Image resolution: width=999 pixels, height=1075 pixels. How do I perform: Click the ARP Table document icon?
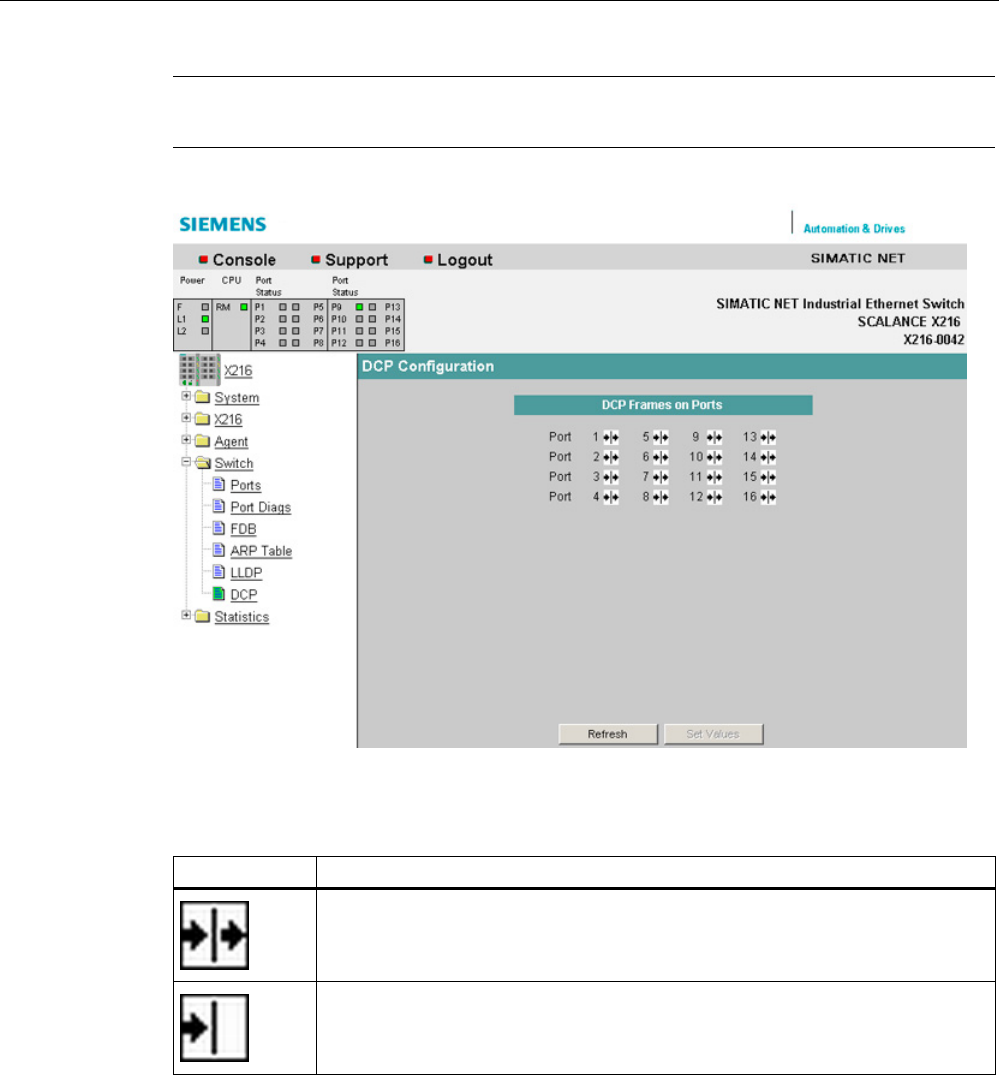[219, 550]
